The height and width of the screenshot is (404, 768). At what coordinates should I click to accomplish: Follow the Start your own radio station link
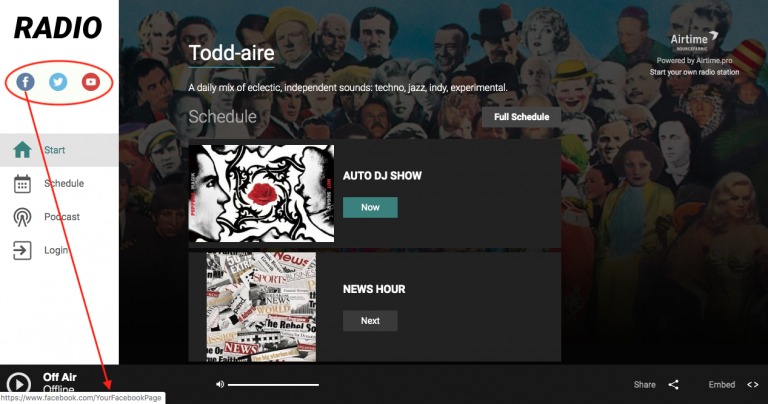[x=695, y=72]
